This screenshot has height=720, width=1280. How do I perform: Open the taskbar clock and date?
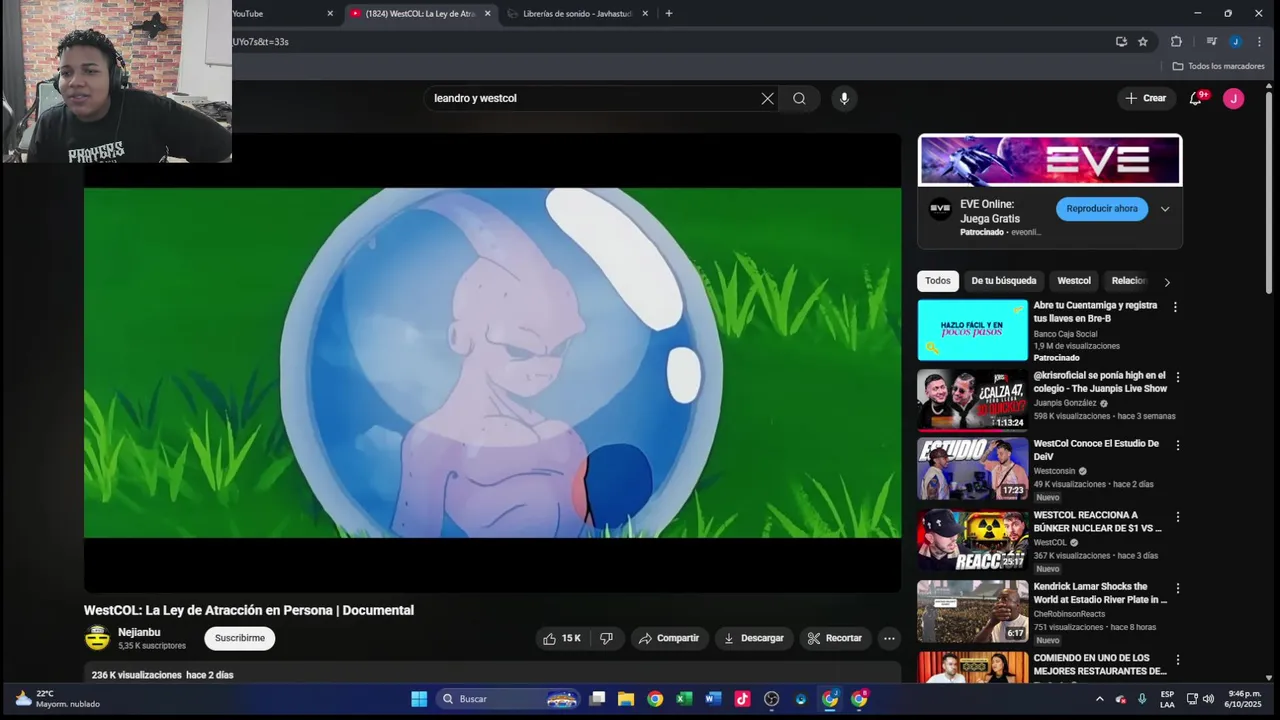click(1244, 699)
